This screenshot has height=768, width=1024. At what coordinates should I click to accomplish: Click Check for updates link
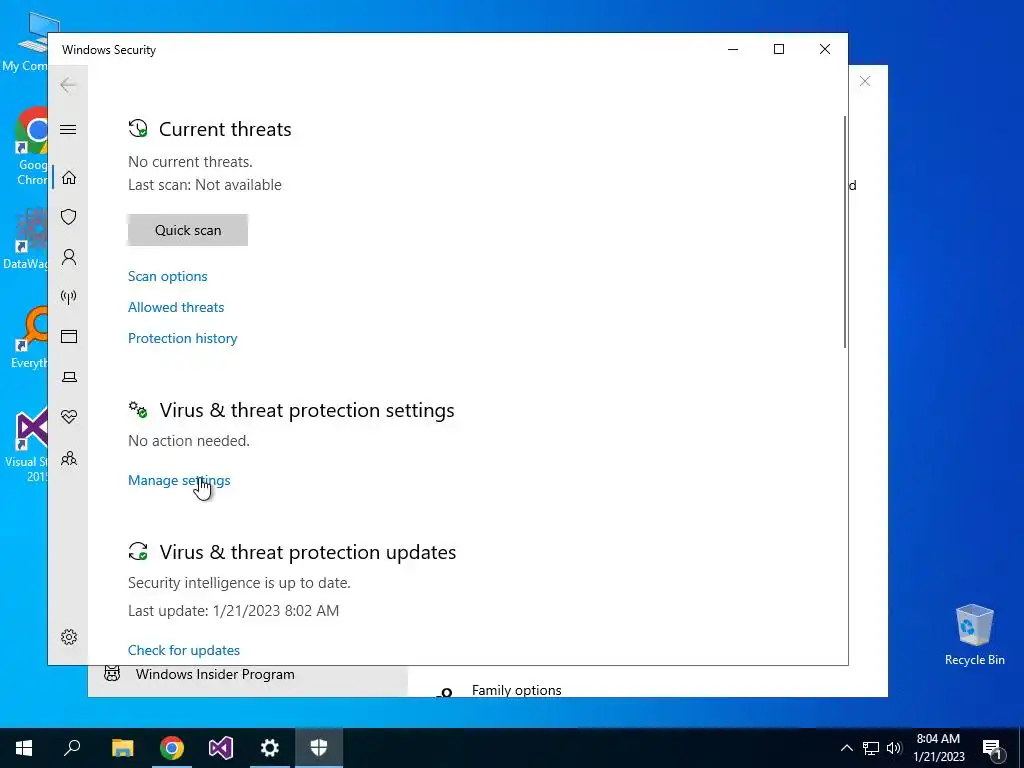(x=184, y=650)
